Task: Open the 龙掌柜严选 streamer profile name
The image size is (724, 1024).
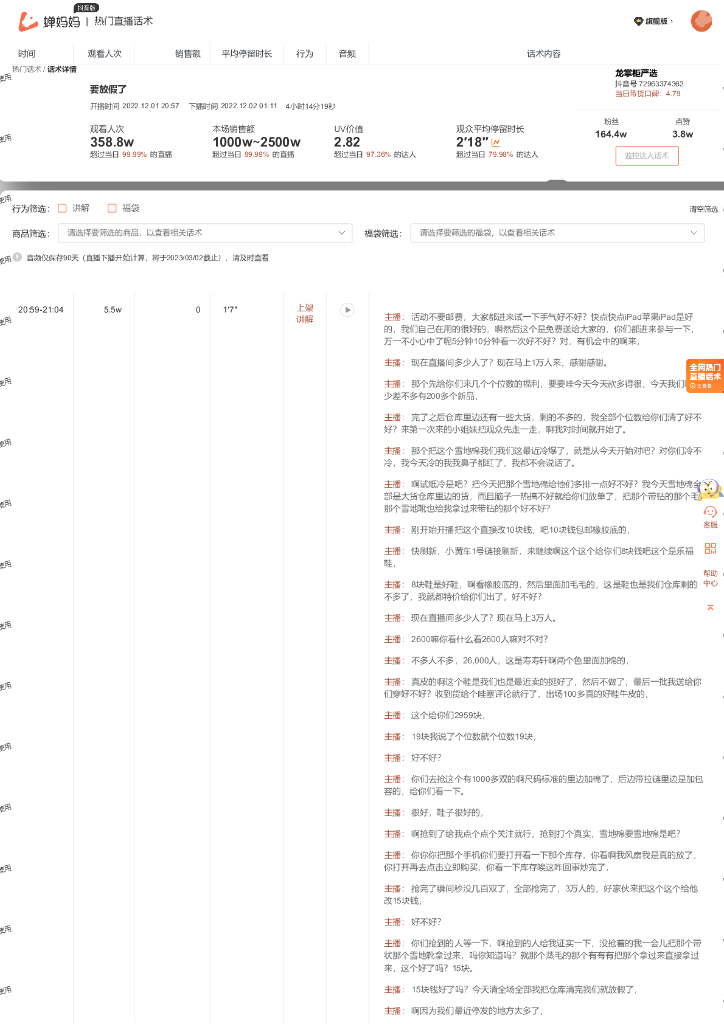Action: [x=636, y=73]
